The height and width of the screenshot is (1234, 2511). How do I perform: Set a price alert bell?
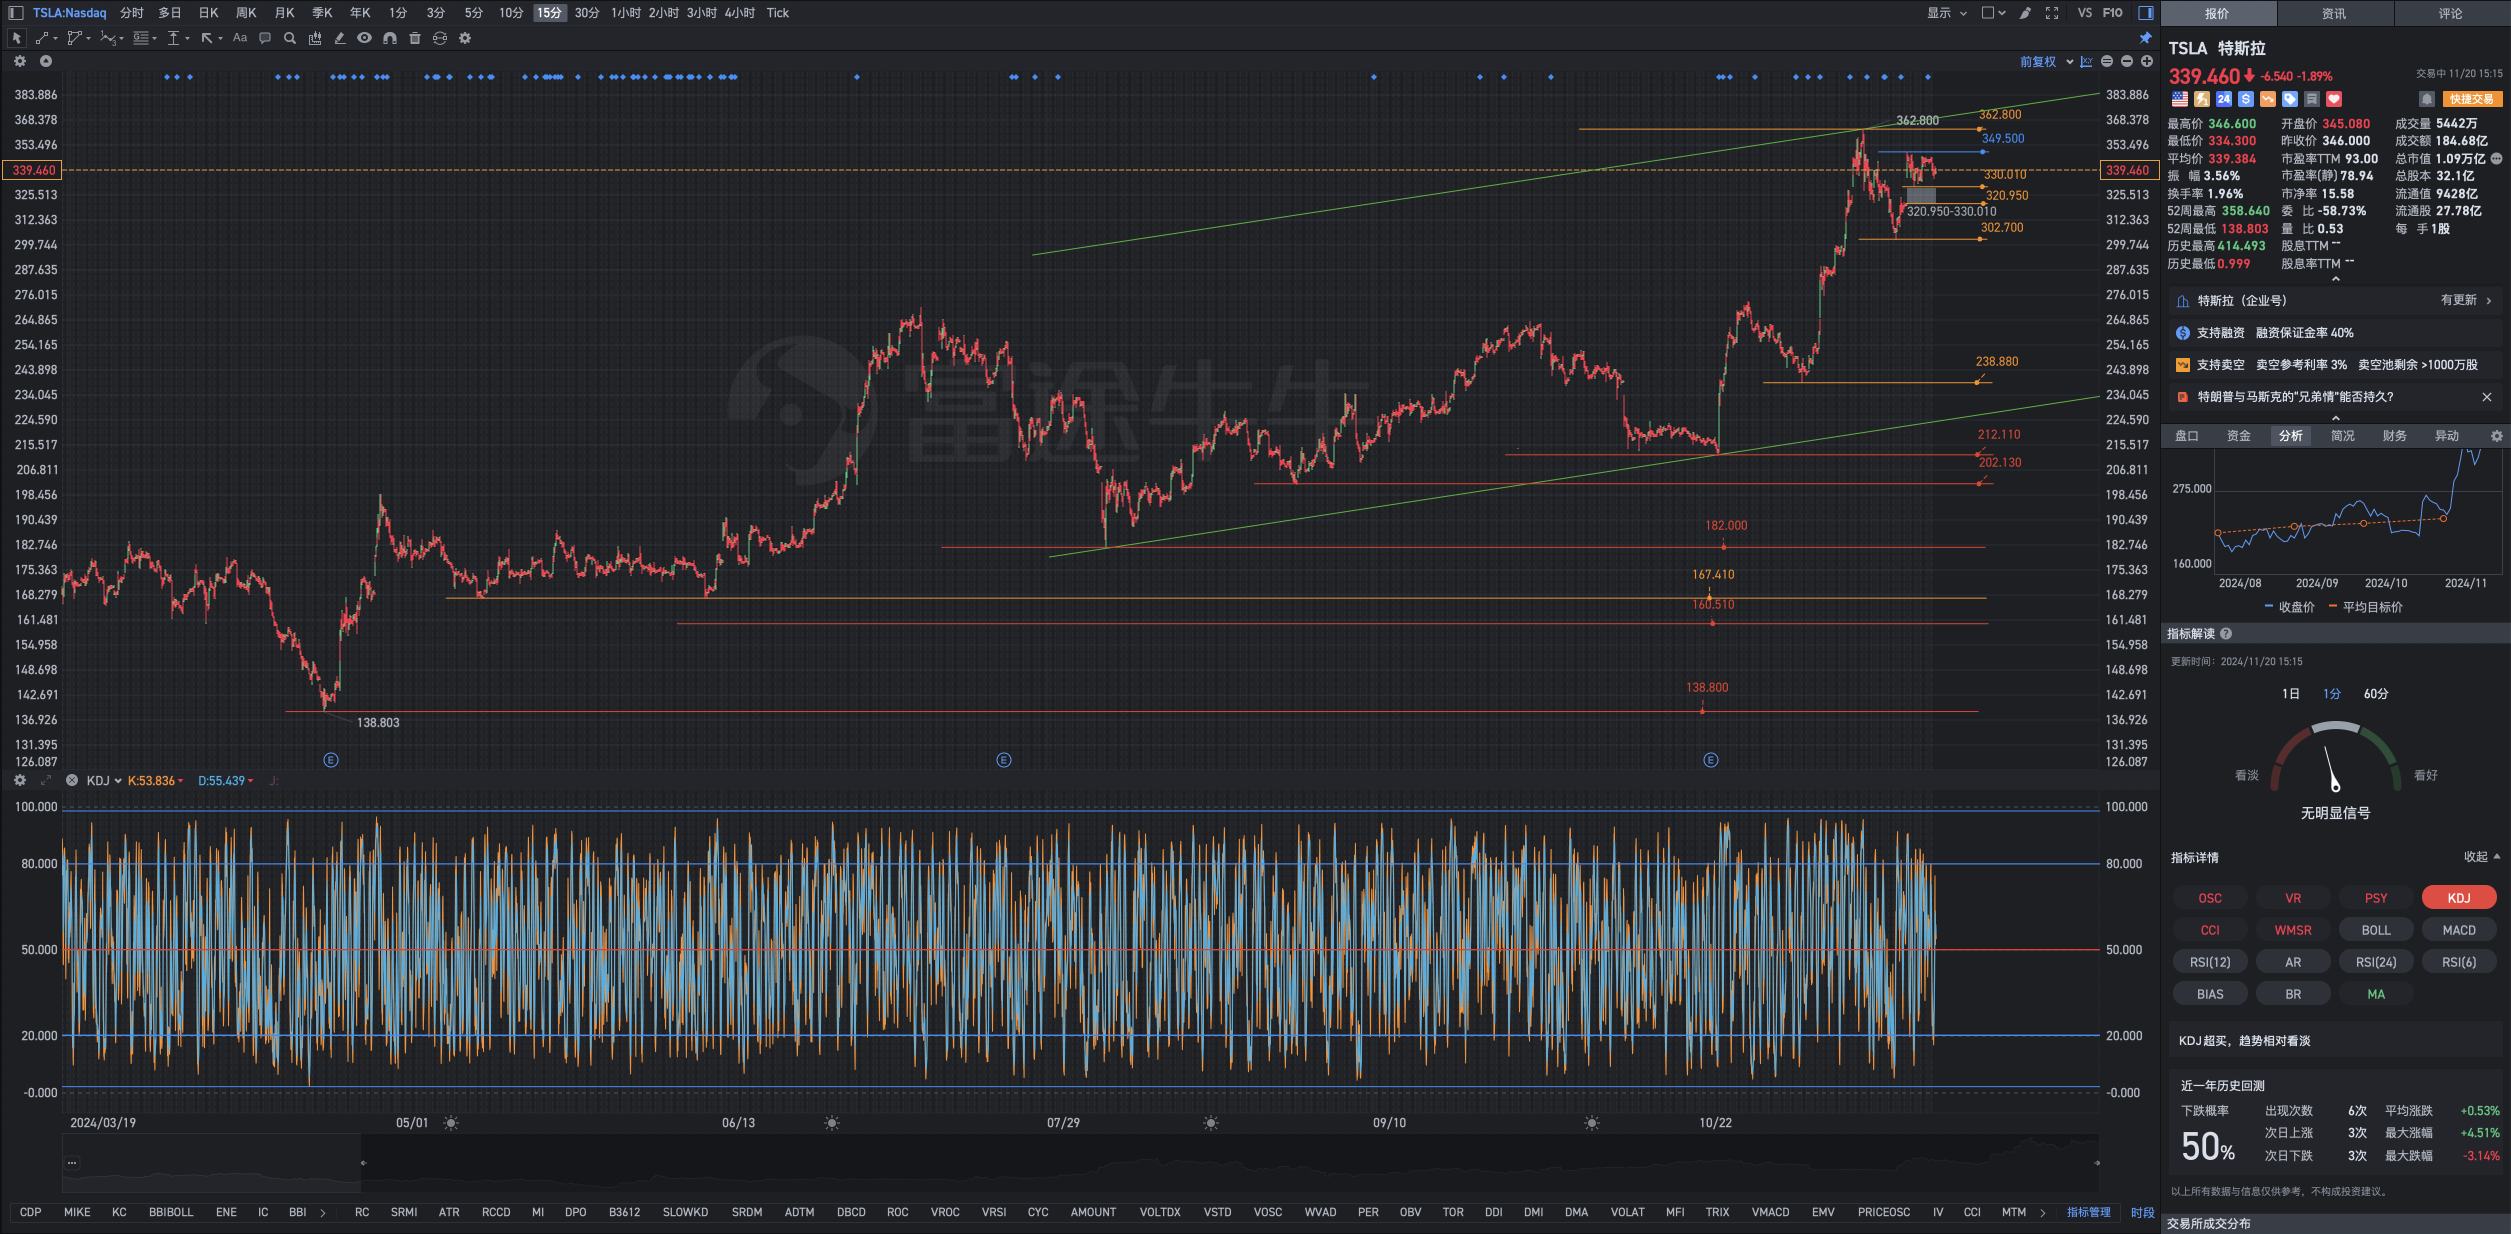(2427, 99)
